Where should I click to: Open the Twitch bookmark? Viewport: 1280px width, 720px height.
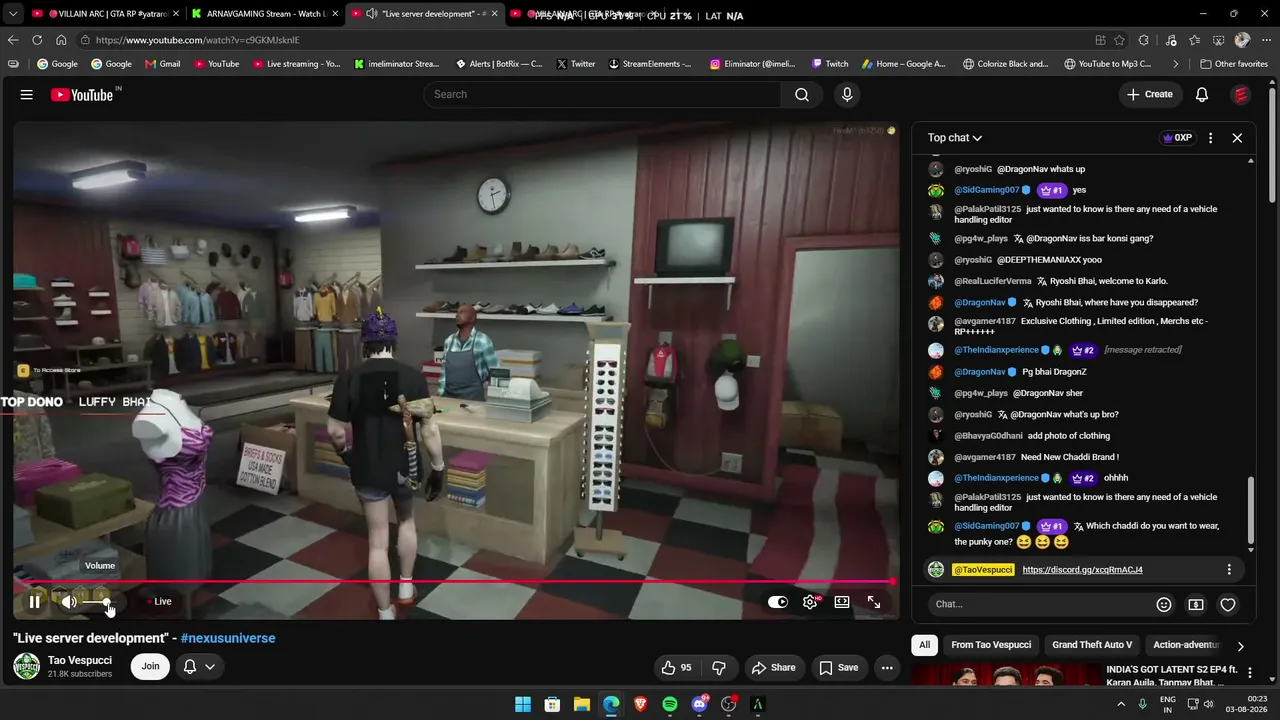point(830,64)
